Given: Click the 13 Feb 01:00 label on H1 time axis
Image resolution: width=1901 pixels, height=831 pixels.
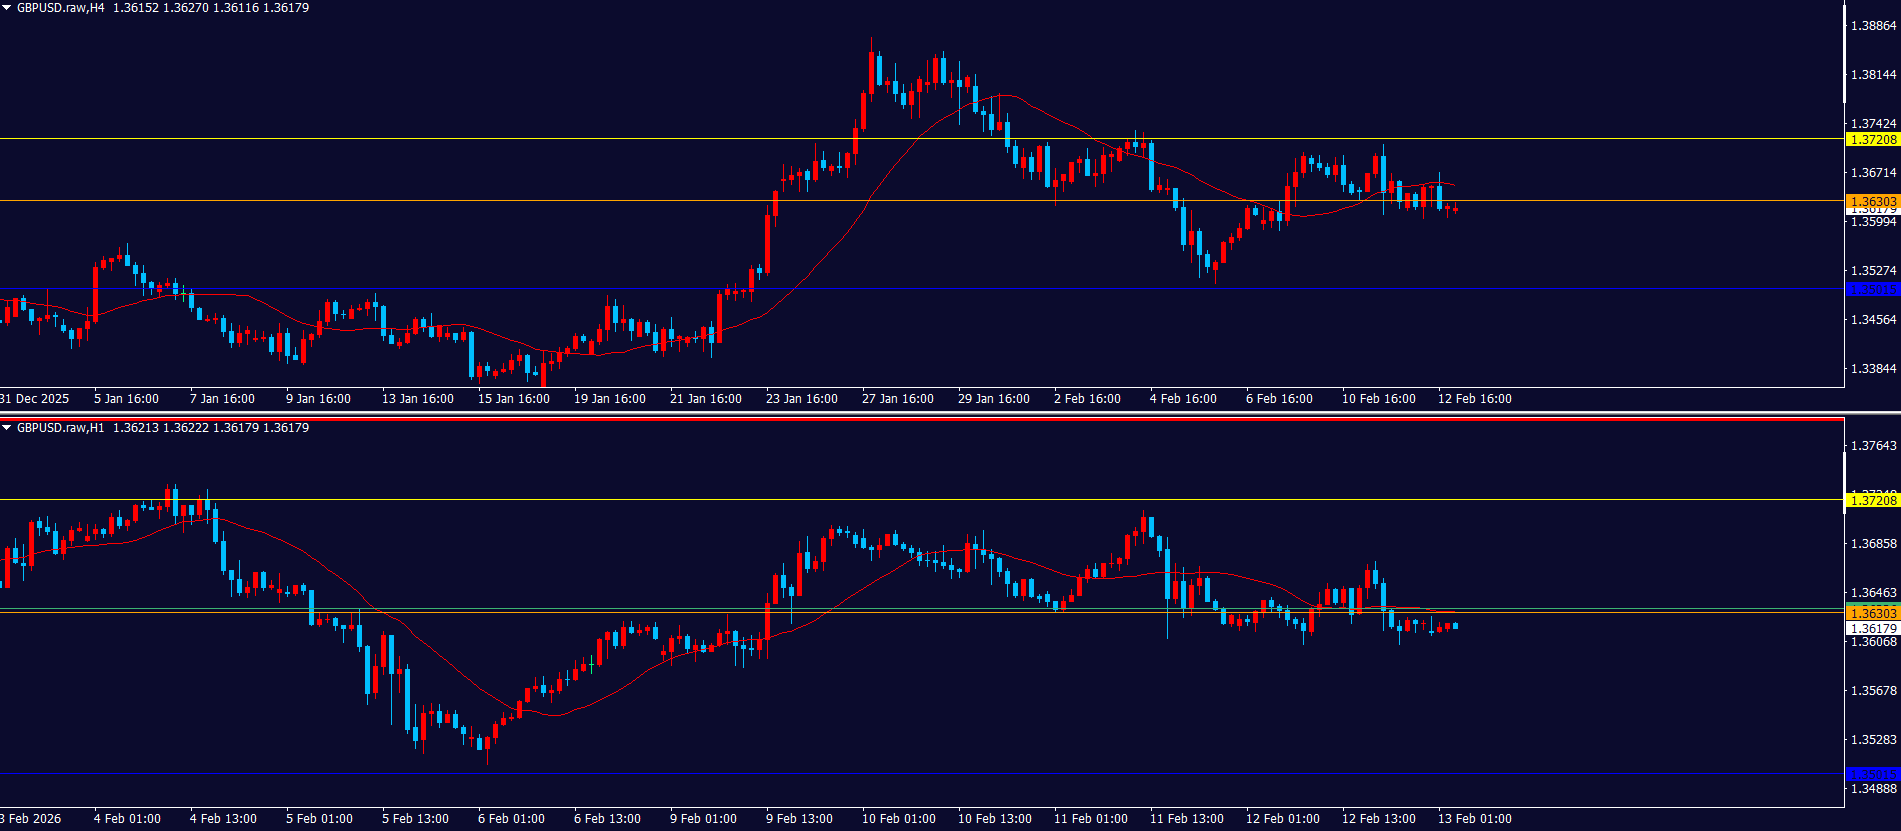Looking at the screenshot, I should click(x=1474, y=819).
